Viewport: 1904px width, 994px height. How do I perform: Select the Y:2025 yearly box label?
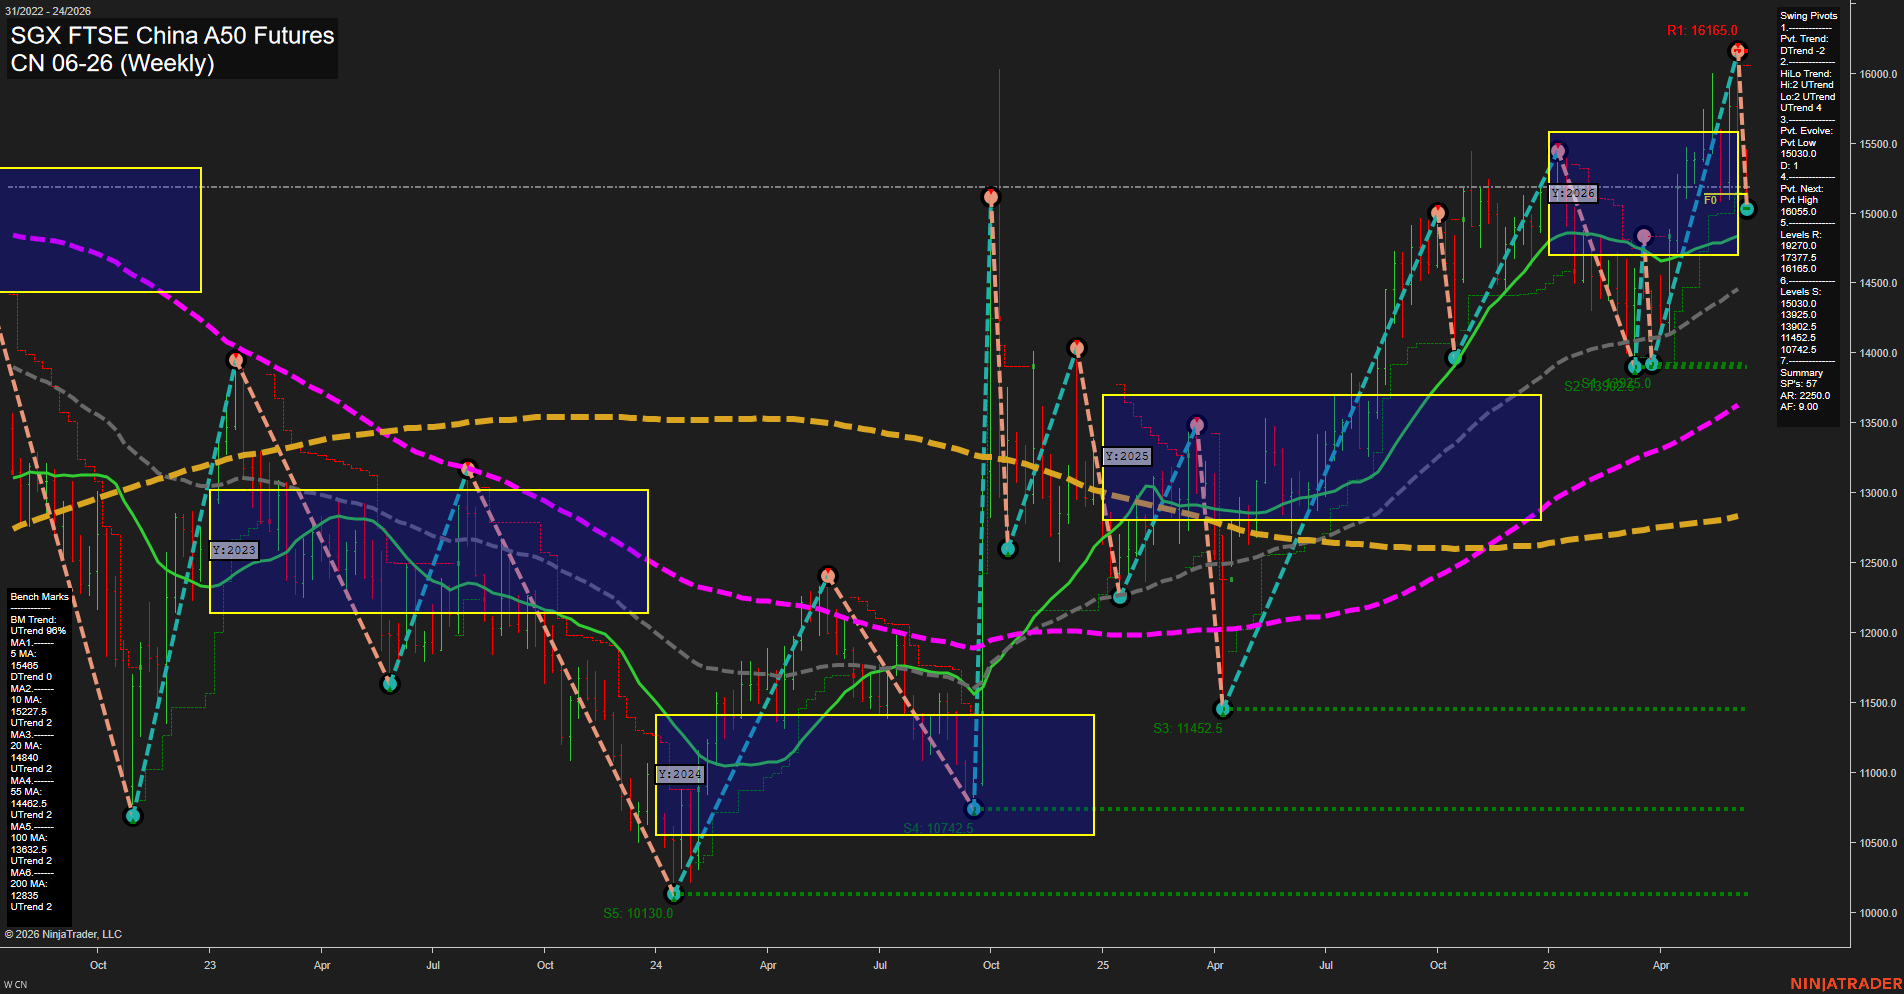pyautogui.click(x=1127, y=456)
